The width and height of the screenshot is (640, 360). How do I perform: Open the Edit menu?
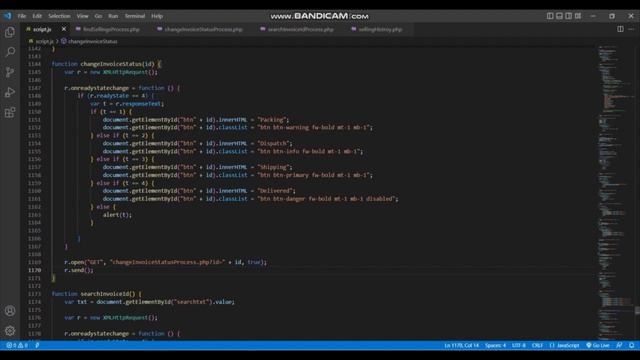[37, 16]
